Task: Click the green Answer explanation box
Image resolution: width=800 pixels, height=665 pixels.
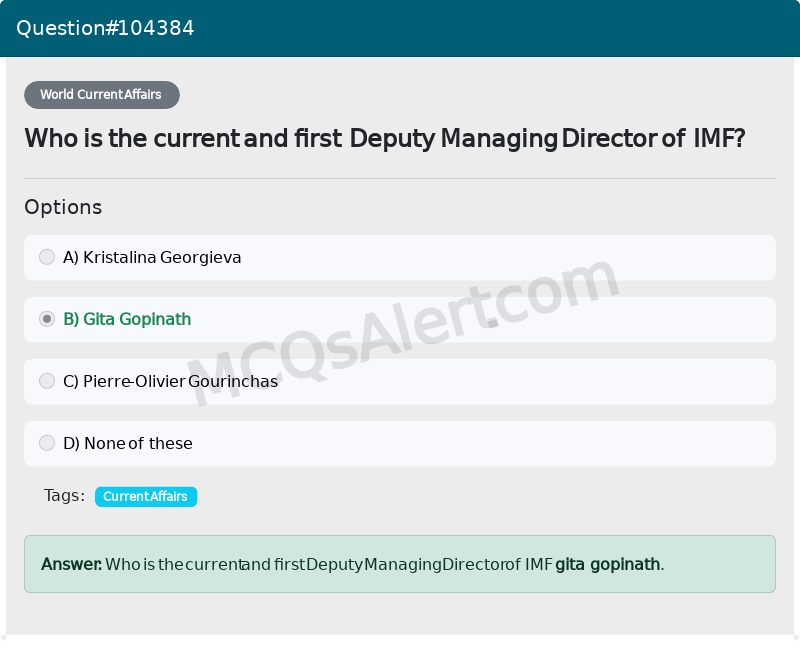Action: tap(400, 564)
